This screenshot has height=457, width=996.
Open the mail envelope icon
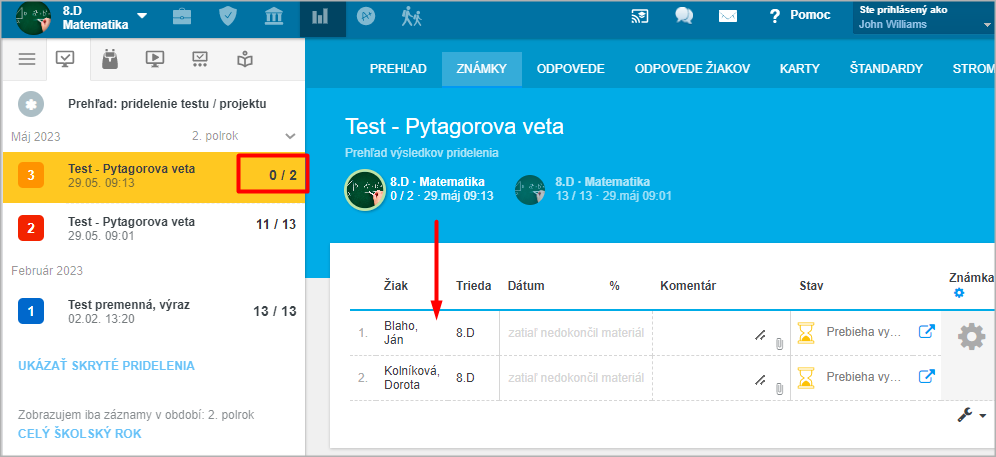pyautogui.click(x=728, y=17)
